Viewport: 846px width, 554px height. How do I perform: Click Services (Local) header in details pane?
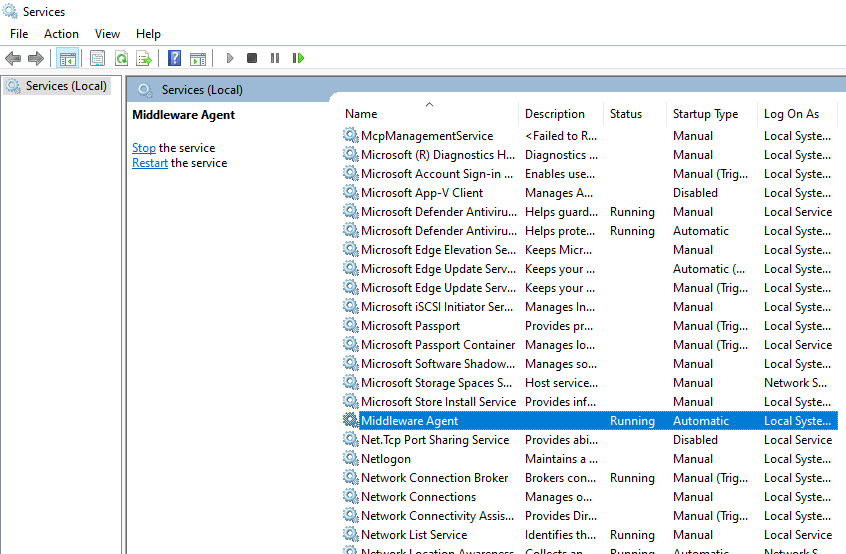click(202, 90)
